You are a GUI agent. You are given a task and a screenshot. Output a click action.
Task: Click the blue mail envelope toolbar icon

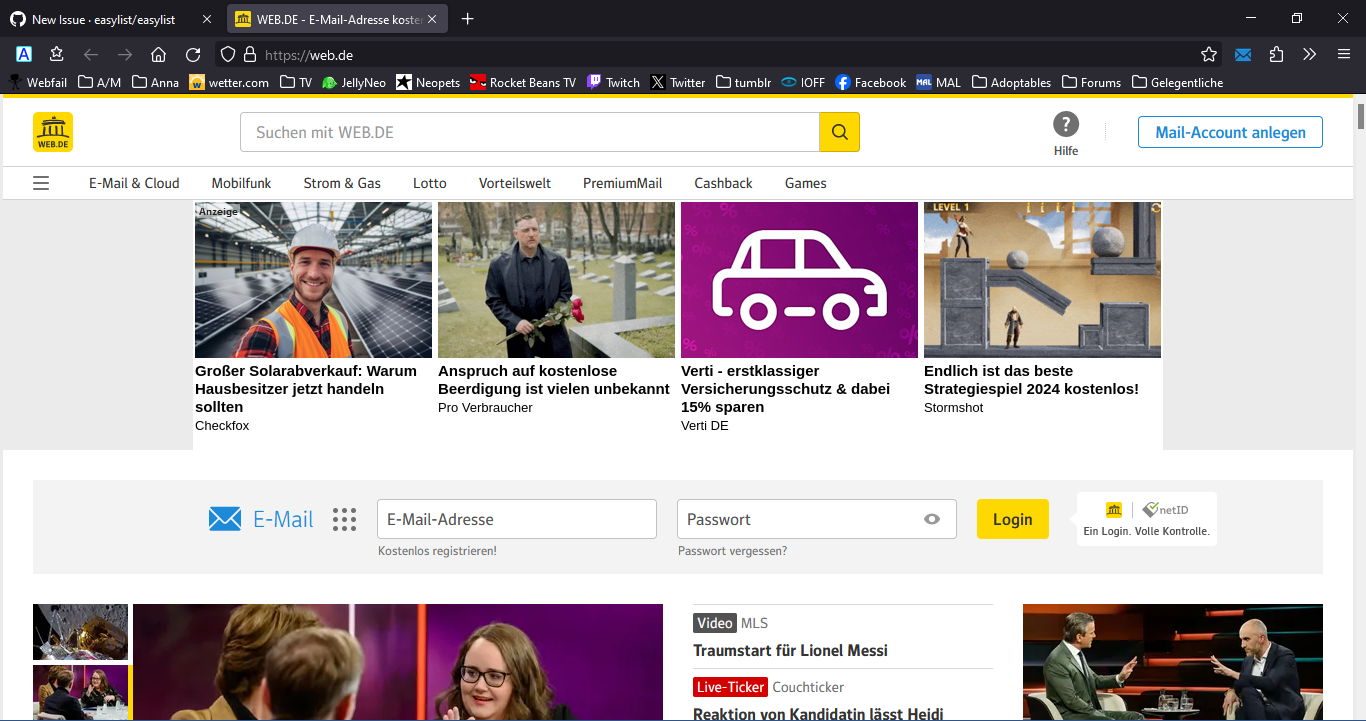[x=1243, y=55]
